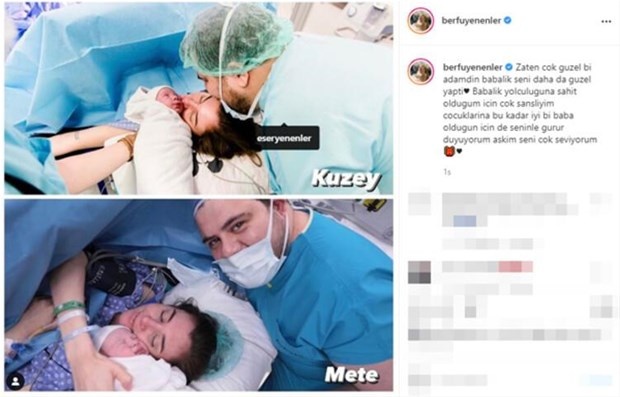Click the '1s' post timestamp

447,172
